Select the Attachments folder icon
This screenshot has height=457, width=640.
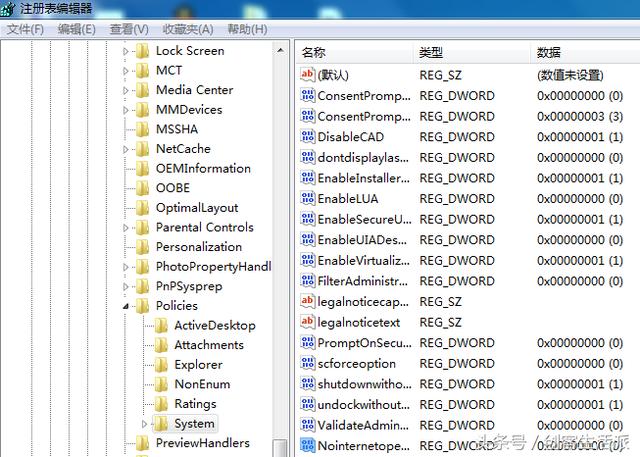coord(161,345)
